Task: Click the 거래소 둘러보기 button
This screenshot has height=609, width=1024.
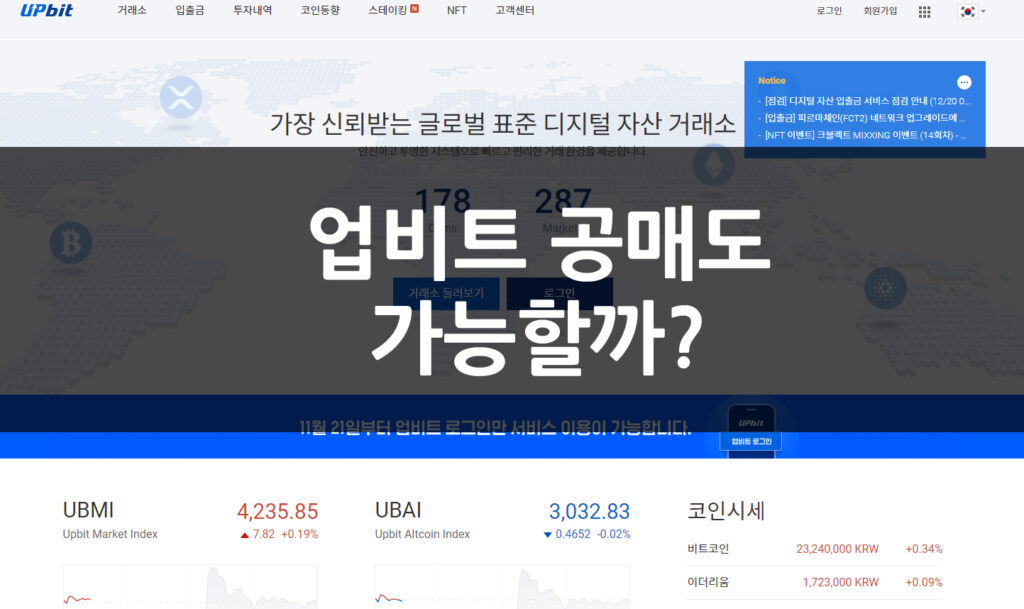Action: pyautogui.click(x=446, y=293)
